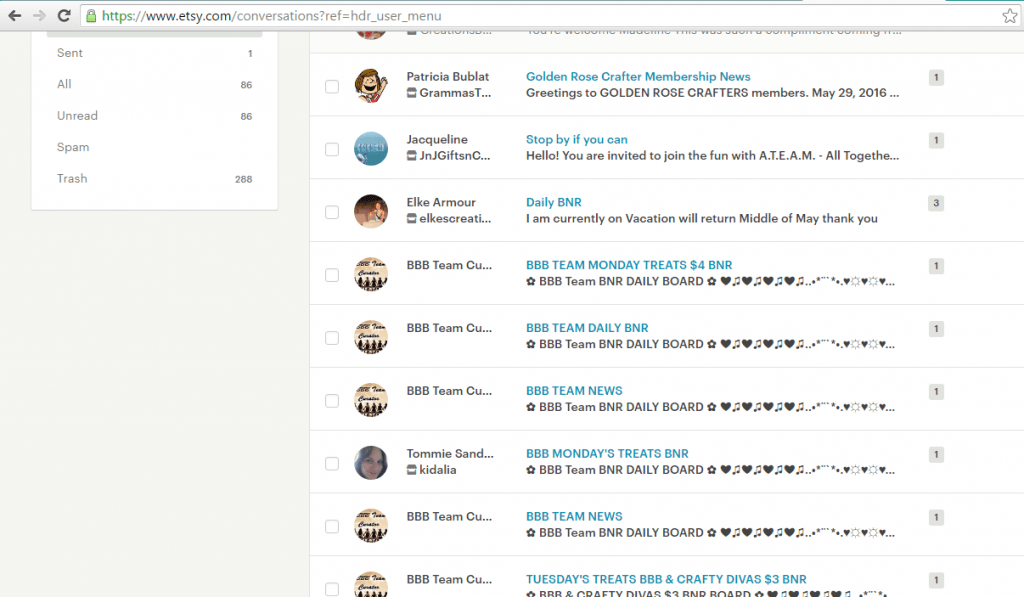Switch to the Sent folder

70,52
